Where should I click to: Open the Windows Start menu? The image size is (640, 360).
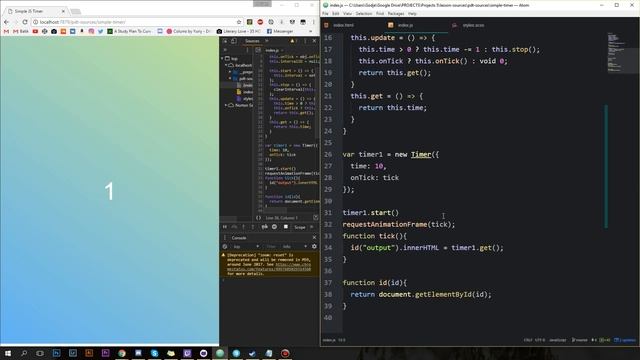[x=8, y=353]
